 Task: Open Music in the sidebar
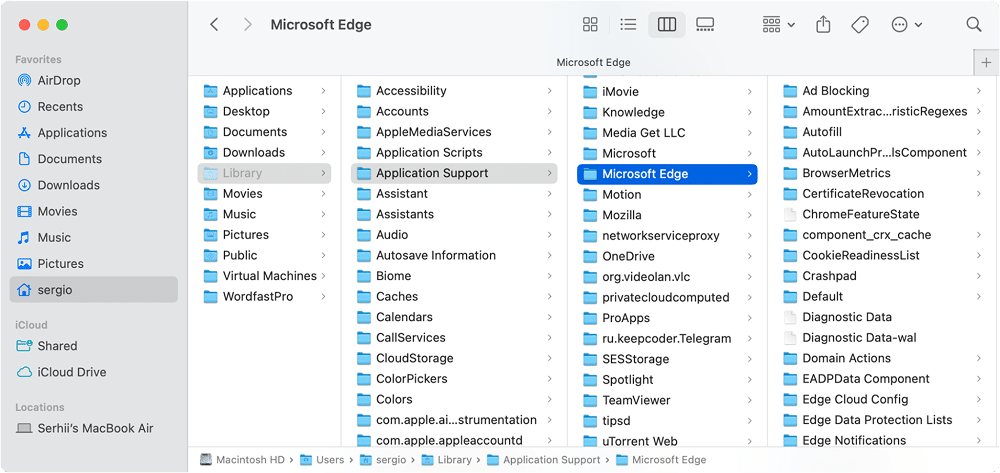pos(94,237)
